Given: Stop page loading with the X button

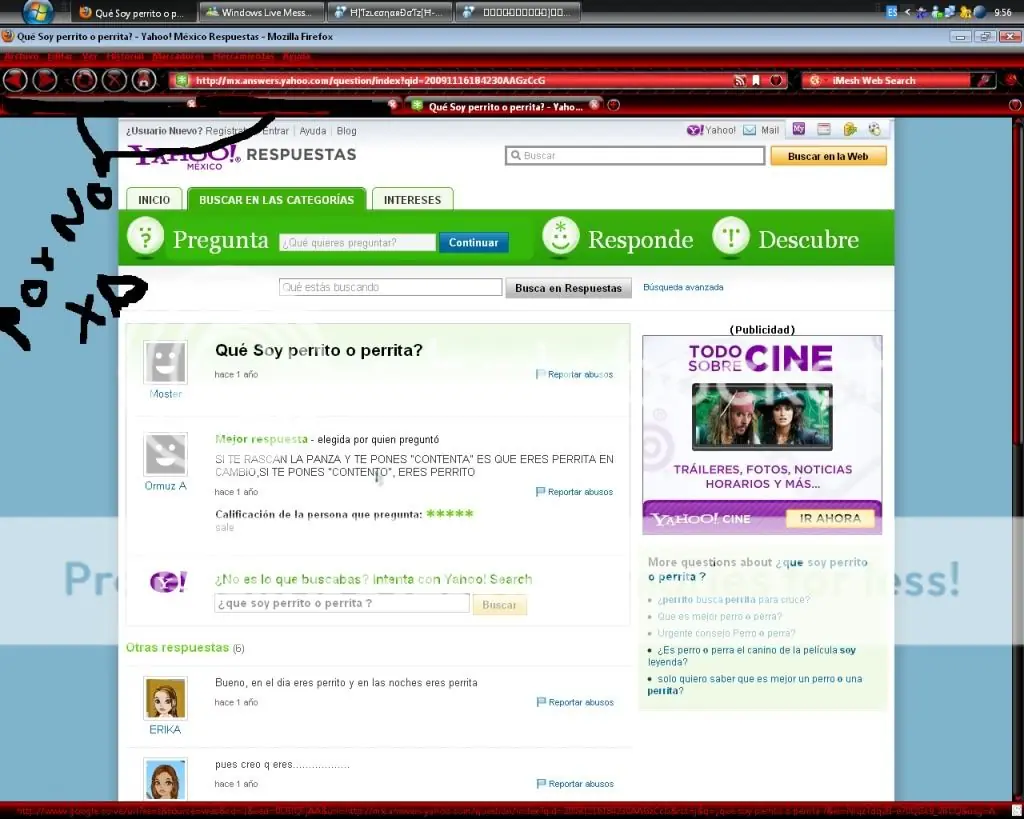Looking at the screenshot, I should pyautogui.click(x=114, y=80).
